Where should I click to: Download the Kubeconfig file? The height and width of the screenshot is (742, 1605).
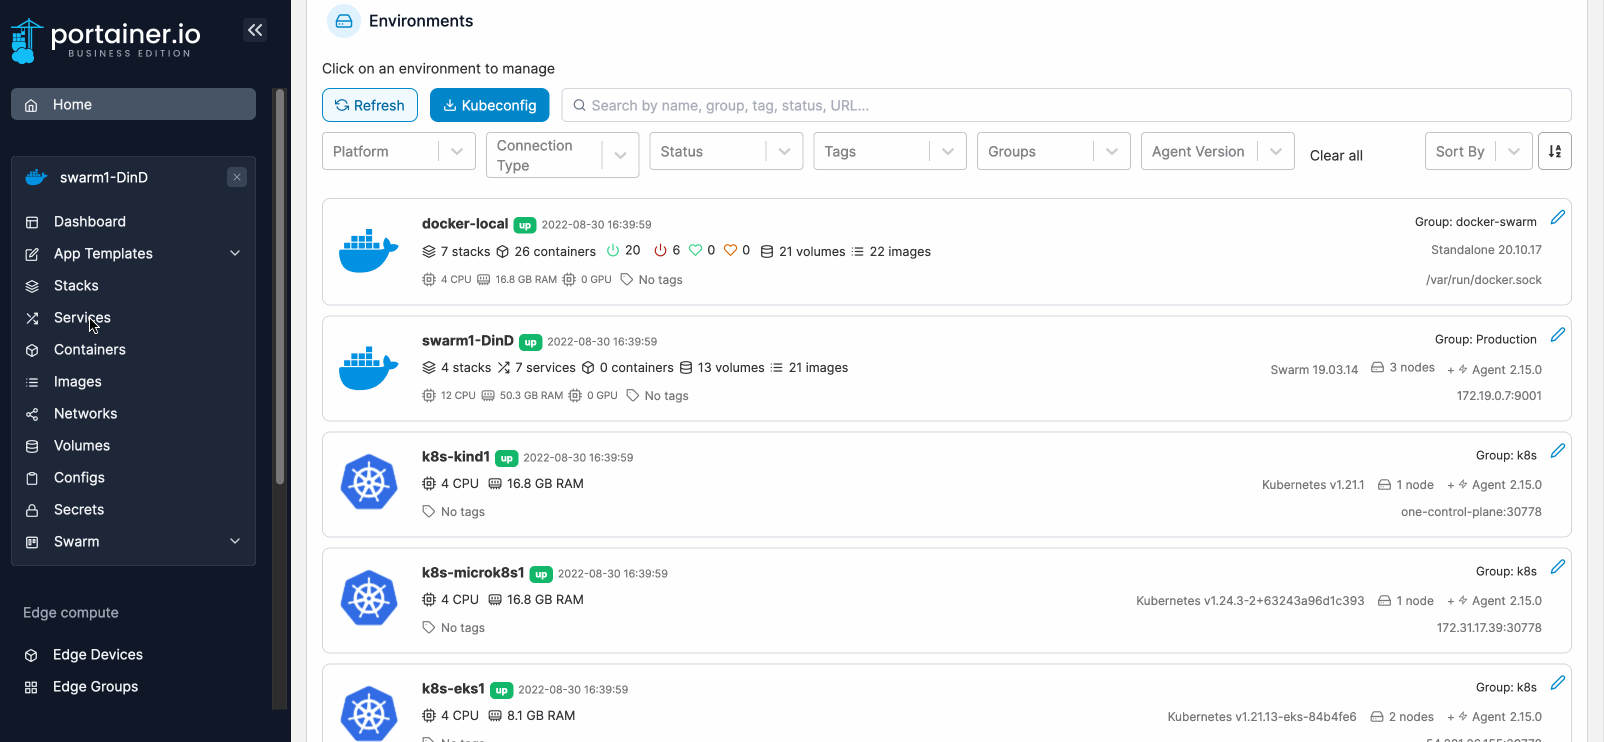(x=490, y=105)
